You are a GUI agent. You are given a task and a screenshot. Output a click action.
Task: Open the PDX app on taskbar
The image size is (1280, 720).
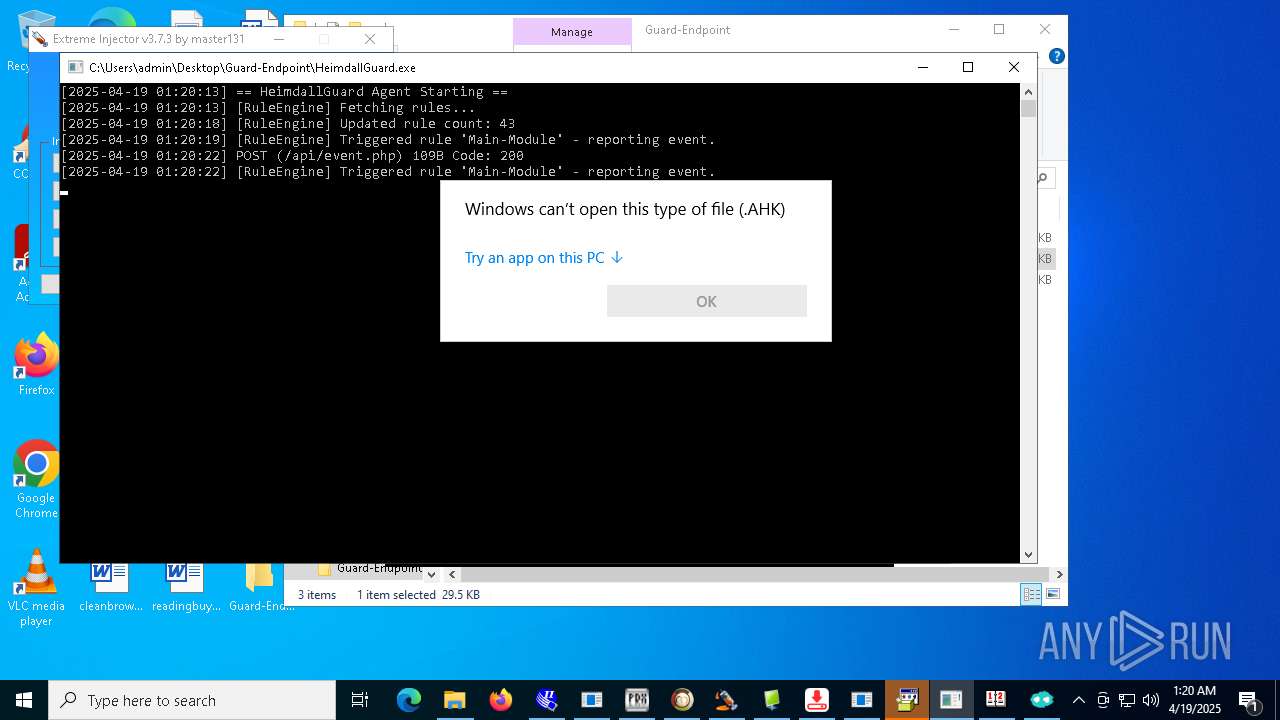click(637, 700)
